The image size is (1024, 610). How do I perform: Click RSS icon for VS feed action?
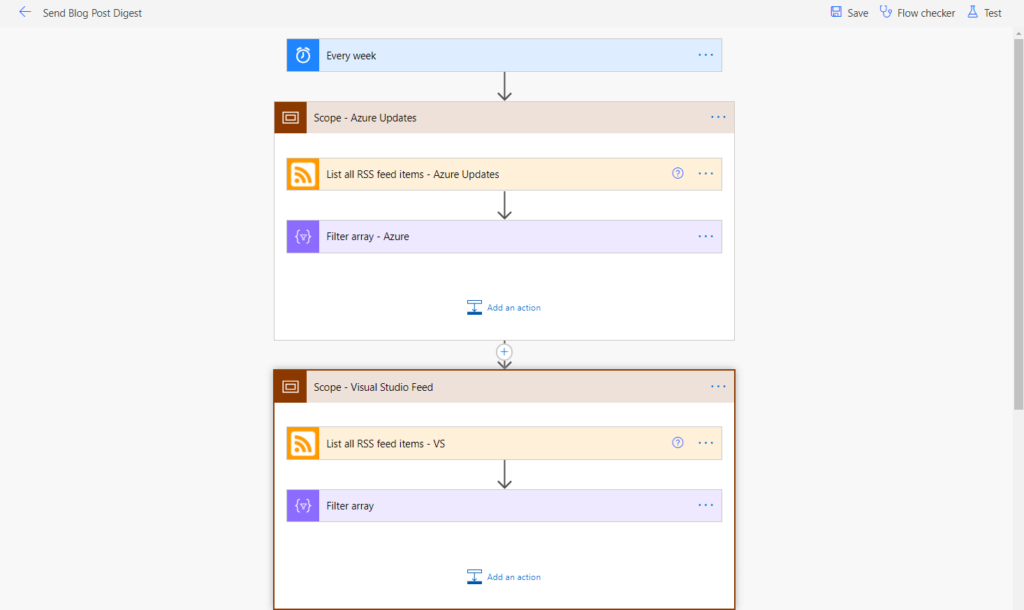click(x=303, y=443)
